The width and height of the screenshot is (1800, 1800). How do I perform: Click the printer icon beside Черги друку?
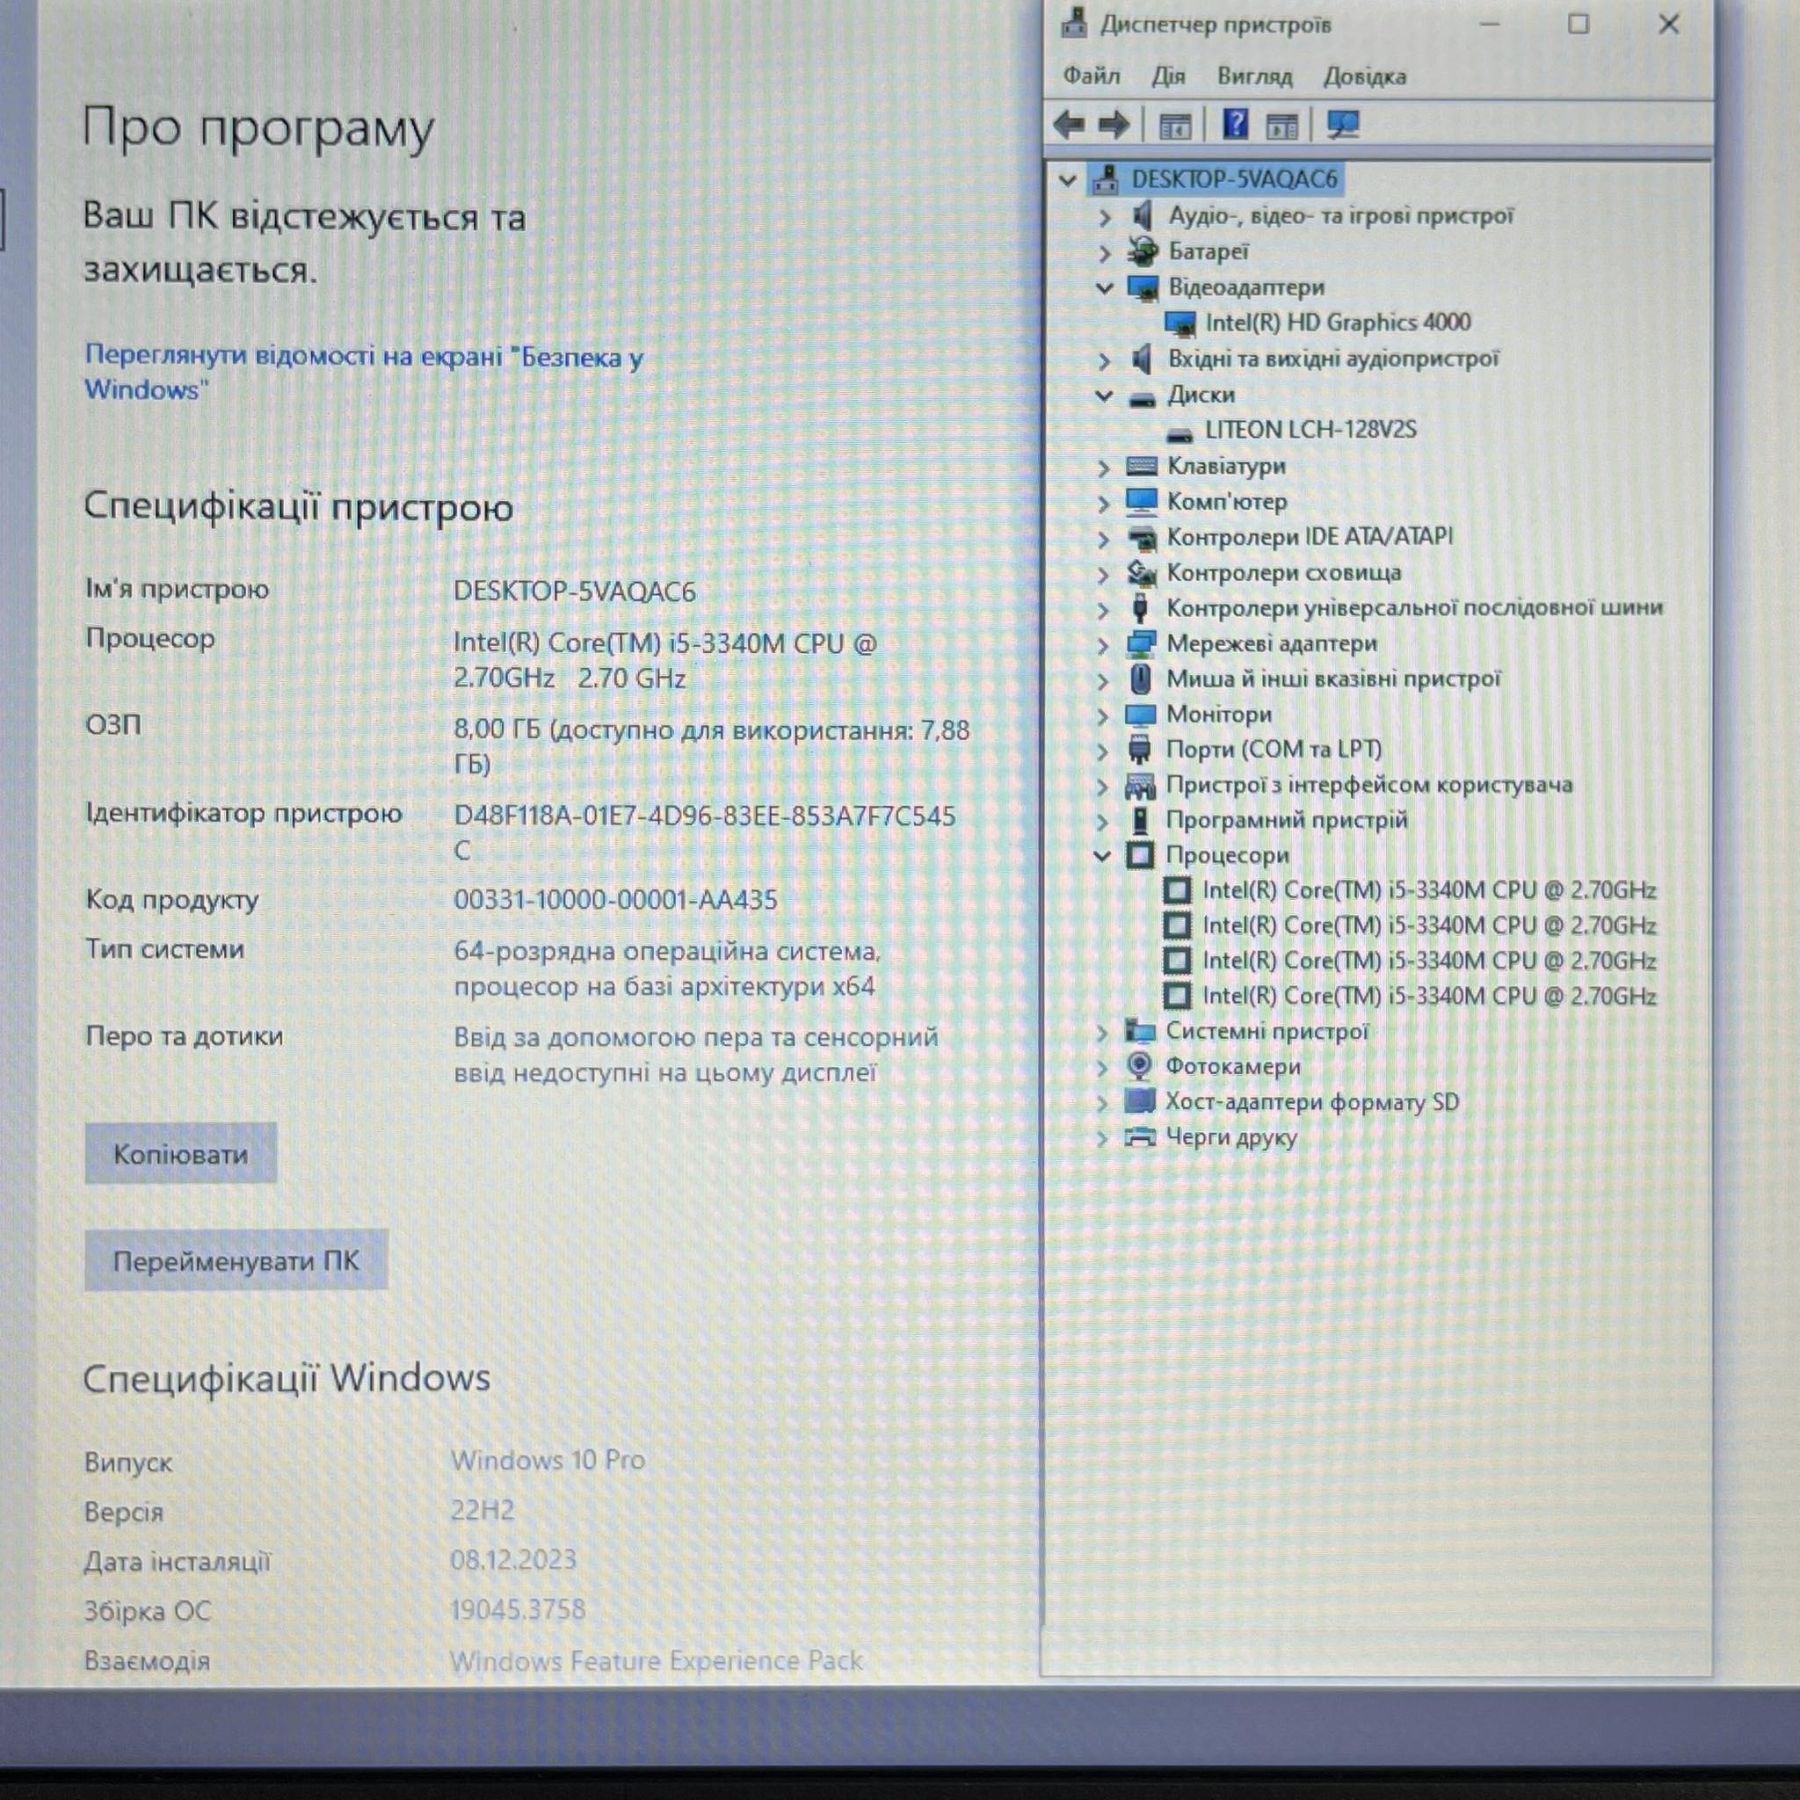coord(1139,1137)
